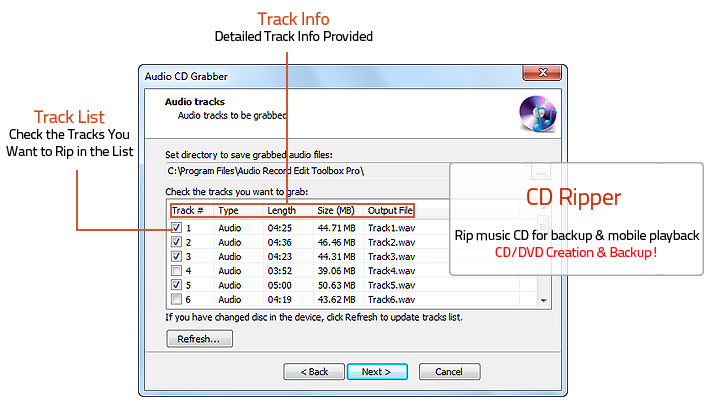The height and width of the screenshot is (408, 706).
Task: Select the Track2.wav output file cell
Action: click(x=391, y=242)
